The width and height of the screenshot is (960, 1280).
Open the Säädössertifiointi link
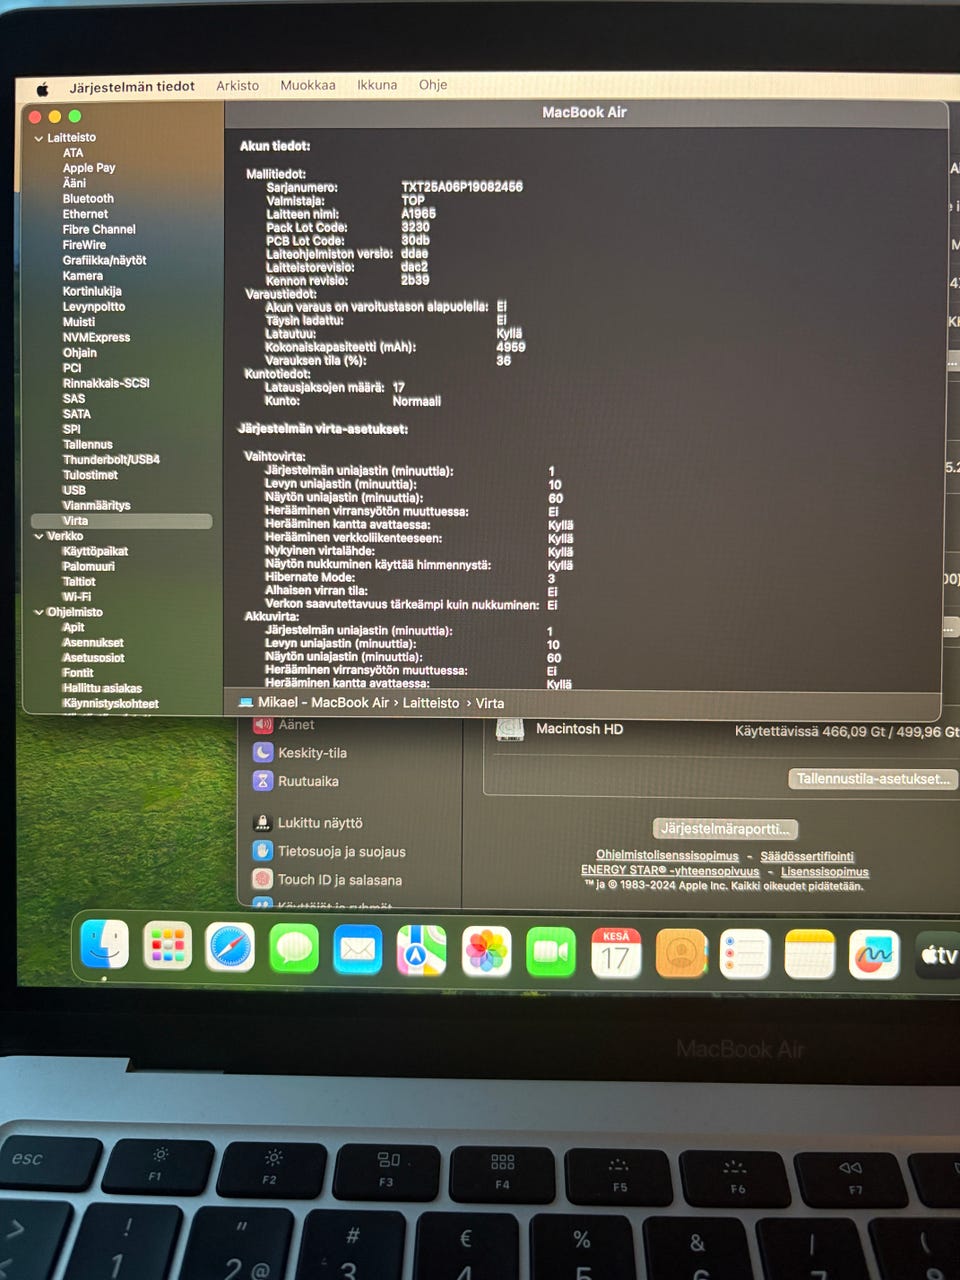tap(807, 856)
